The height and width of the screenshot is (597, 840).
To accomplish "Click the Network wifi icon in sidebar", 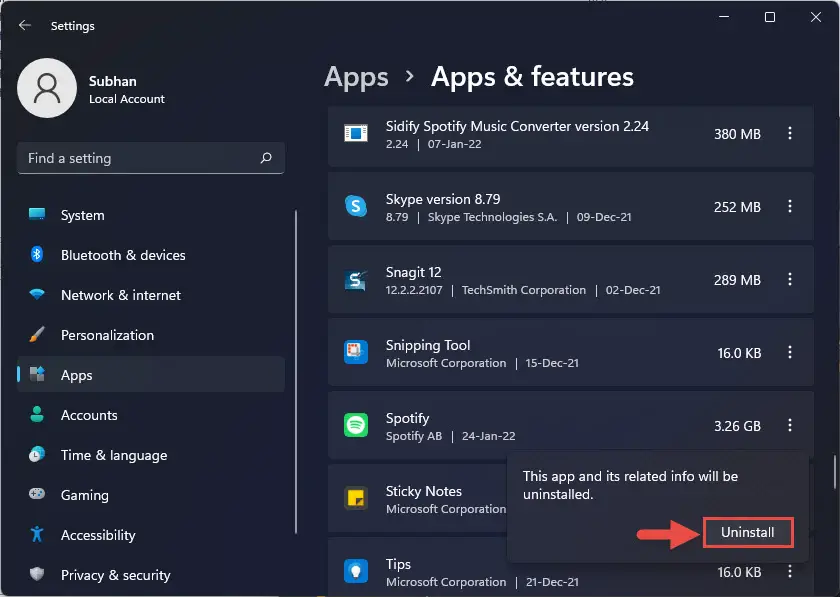I will (x=37, y=294).
